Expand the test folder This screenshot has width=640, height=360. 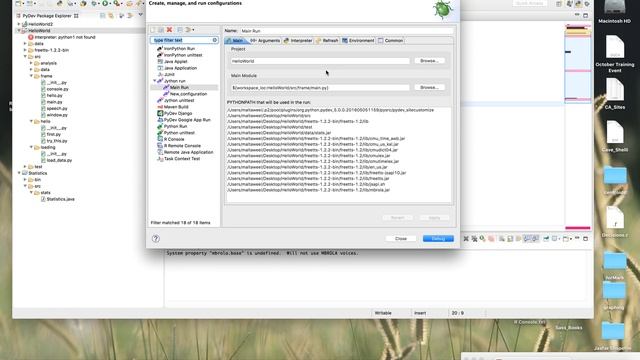pos(25,167)
